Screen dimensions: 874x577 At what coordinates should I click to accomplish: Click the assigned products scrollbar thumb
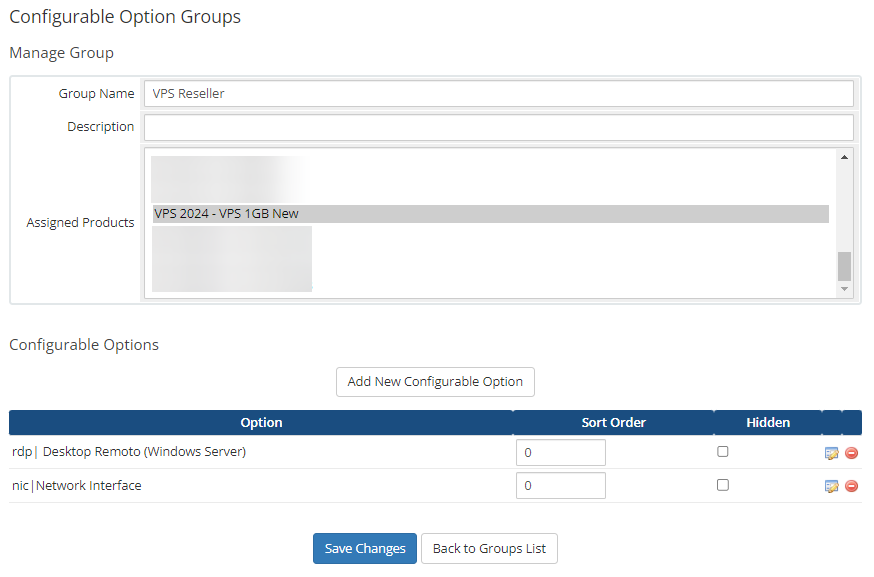click(844, 266)
